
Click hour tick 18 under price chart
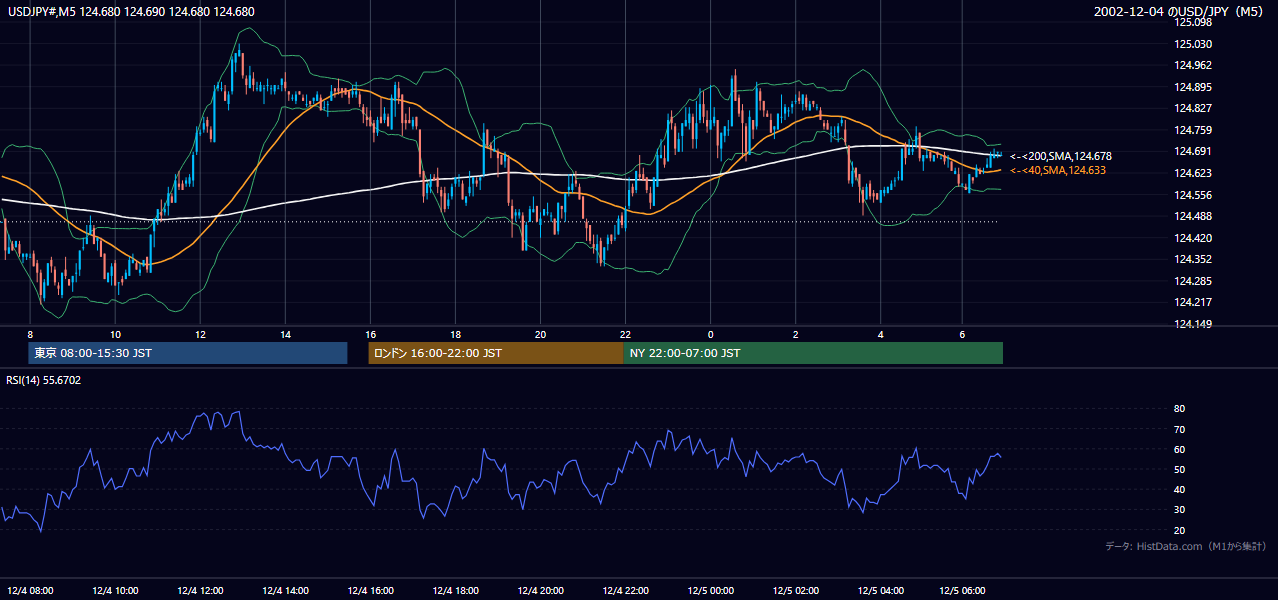coord(455,334)
